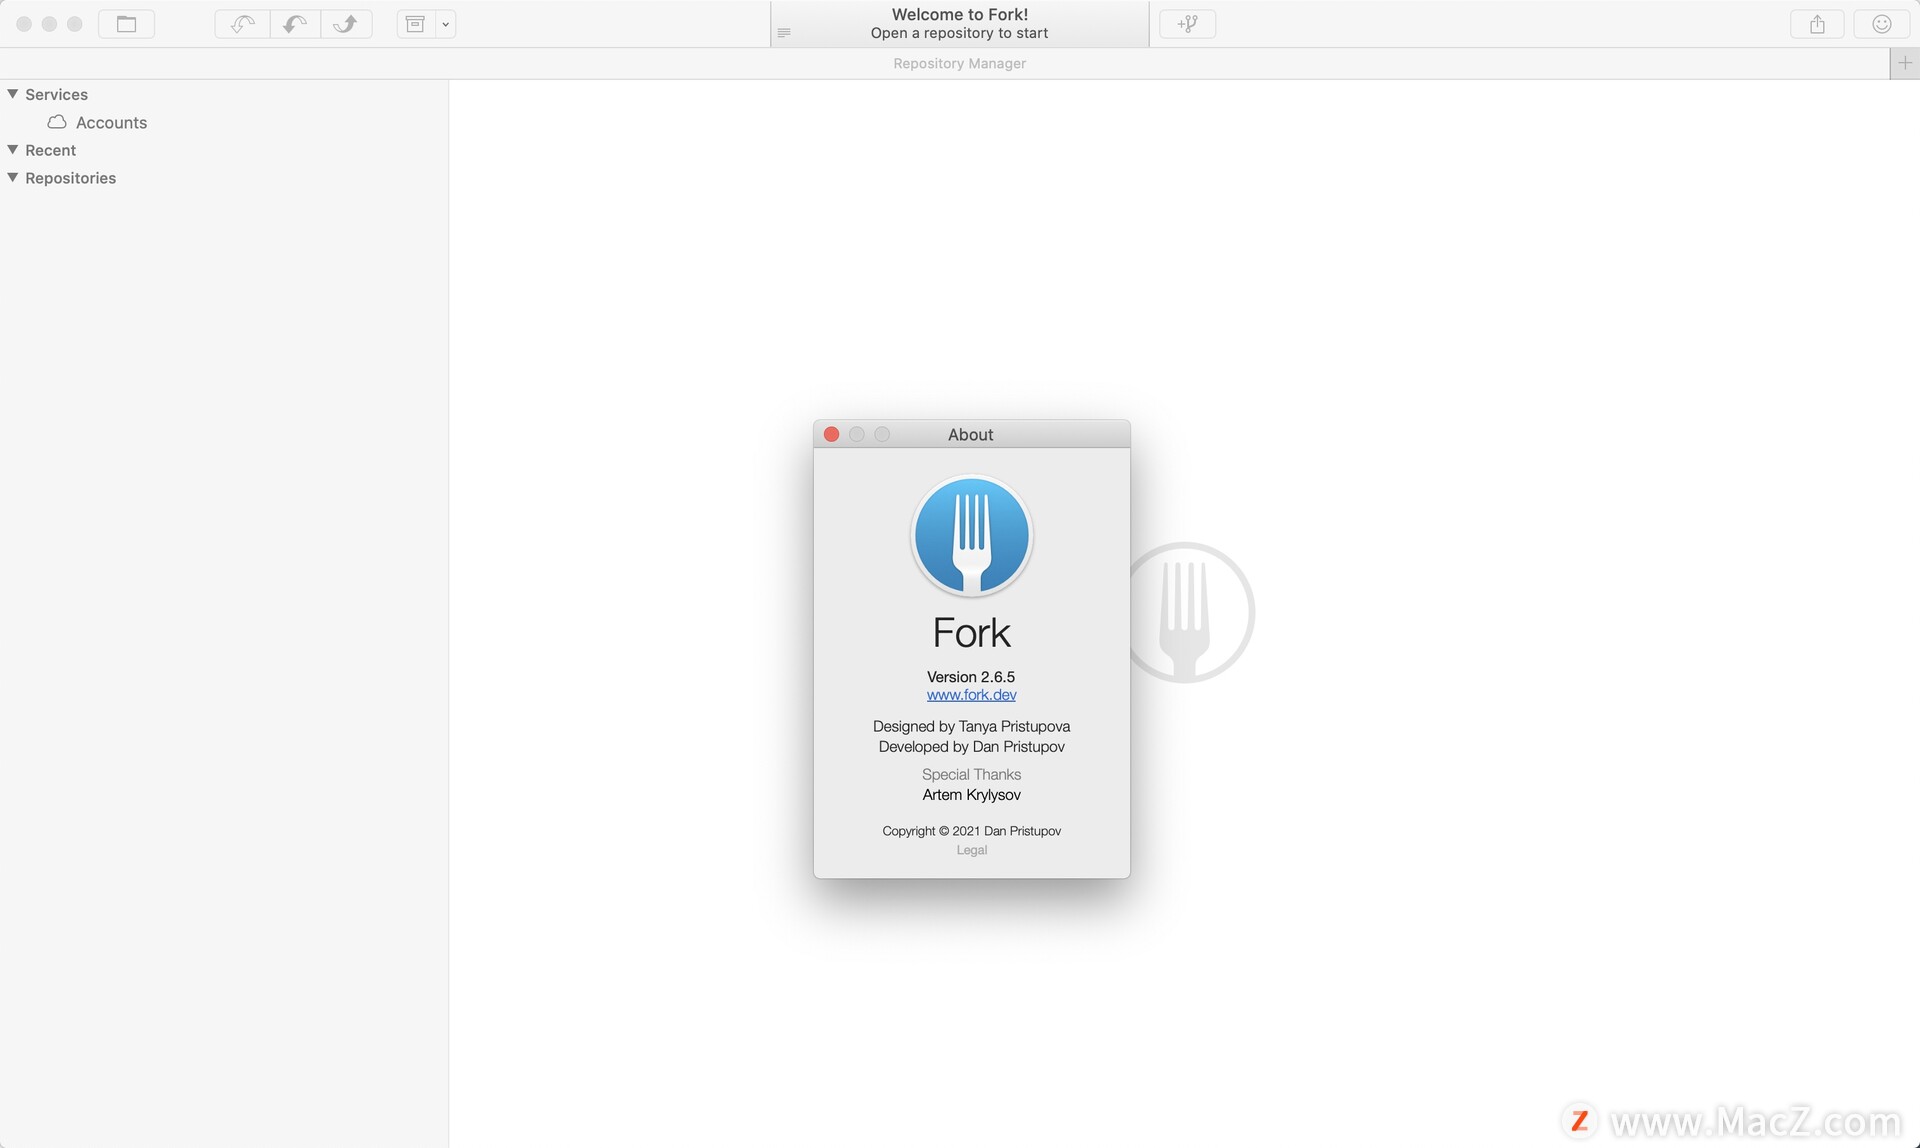Click Developed by Dan Pristupov text
The width and height of the screenshot is (1920, 1148).
tap(971, 747)
